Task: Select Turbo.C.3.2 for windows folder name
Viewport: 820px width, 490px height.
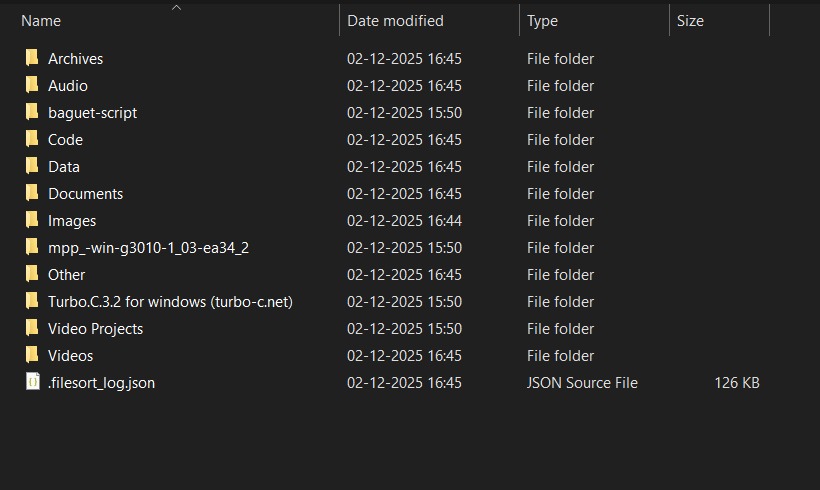Action: click(x=170, y=302)
